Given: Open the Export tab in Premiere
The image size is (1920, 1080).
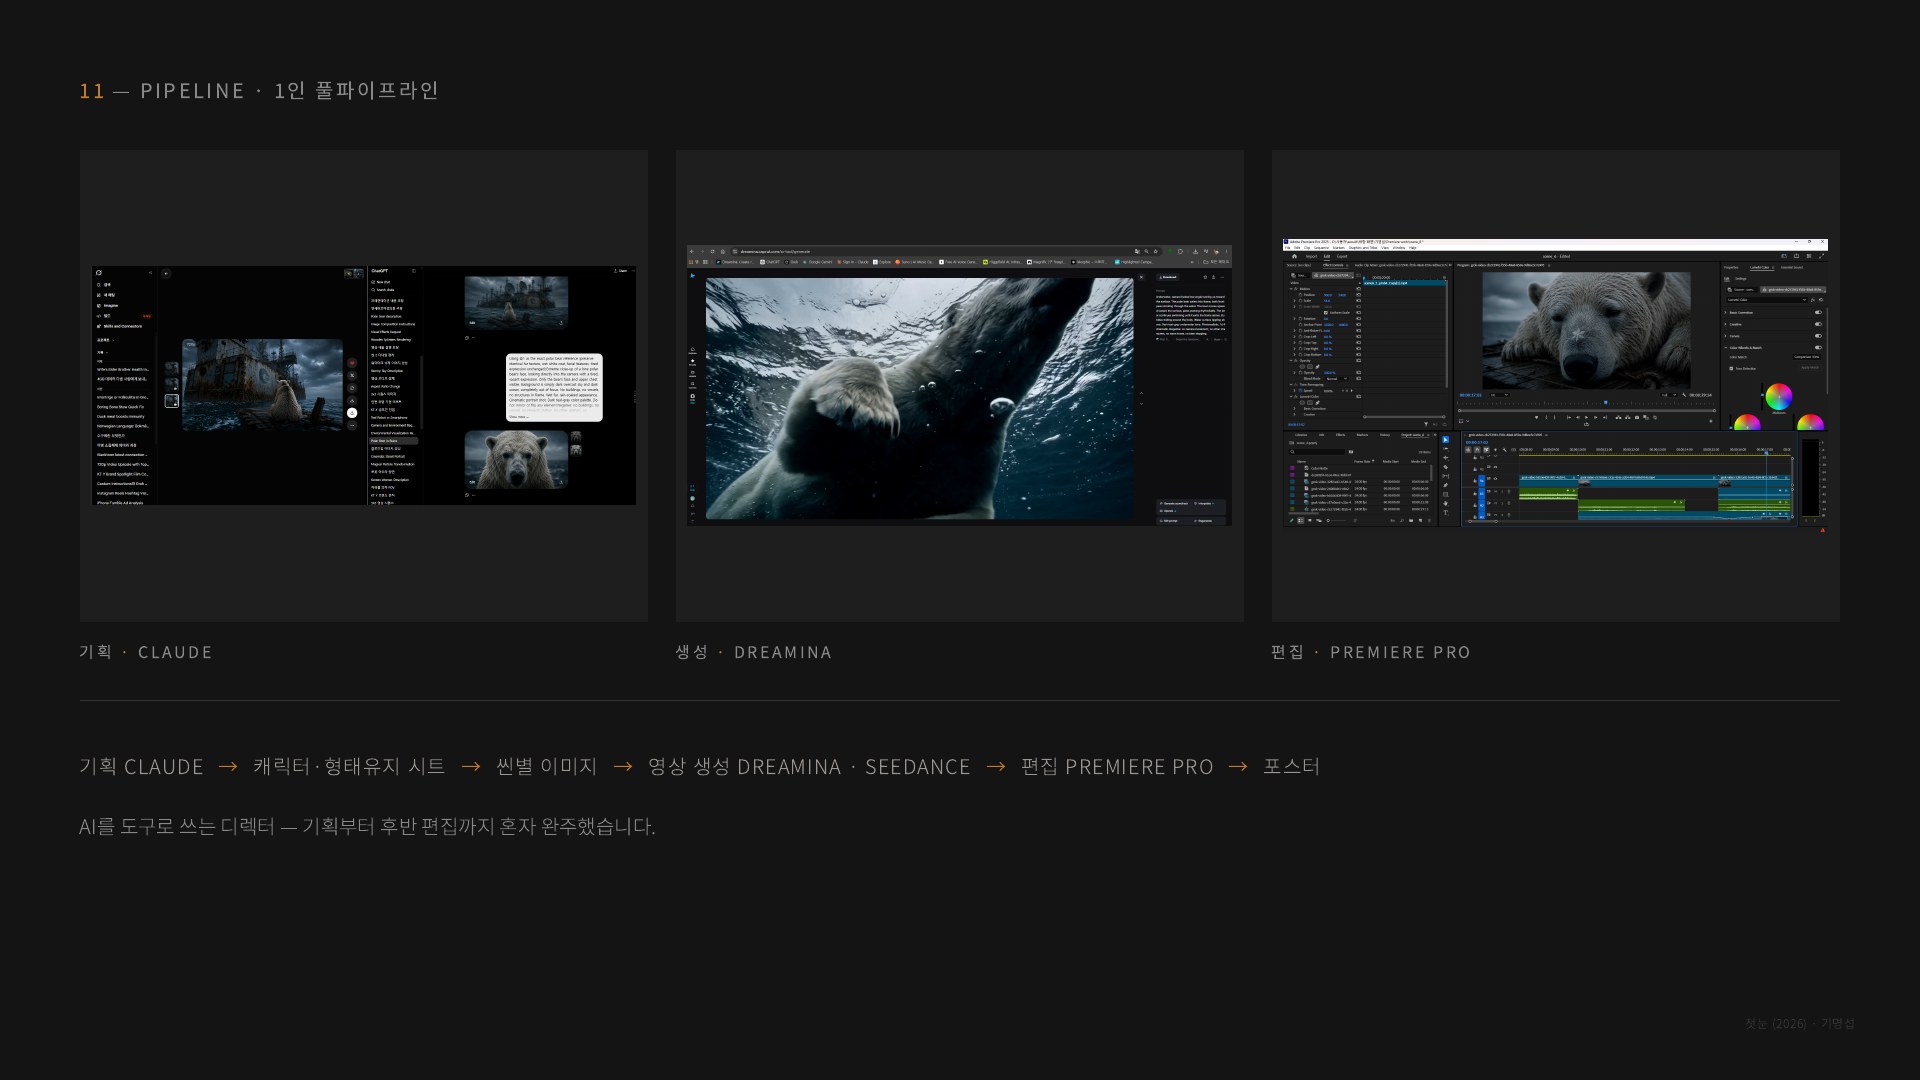Looking at the screenshot, I should [x=1342, y=256].
